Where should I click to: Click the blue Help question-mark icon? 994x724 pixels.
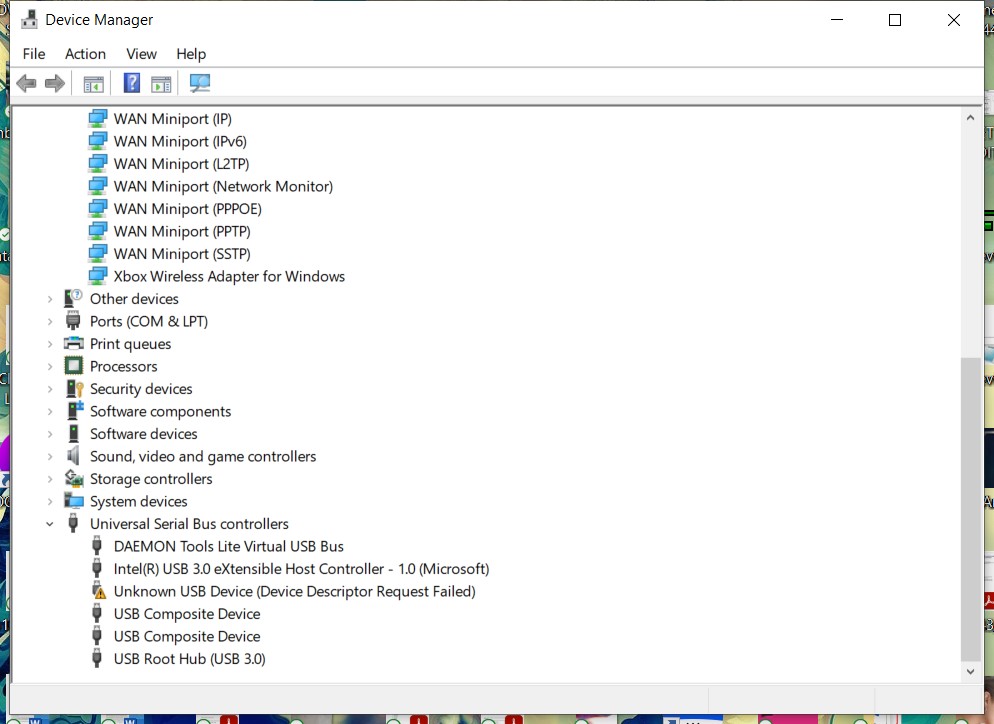131,84
